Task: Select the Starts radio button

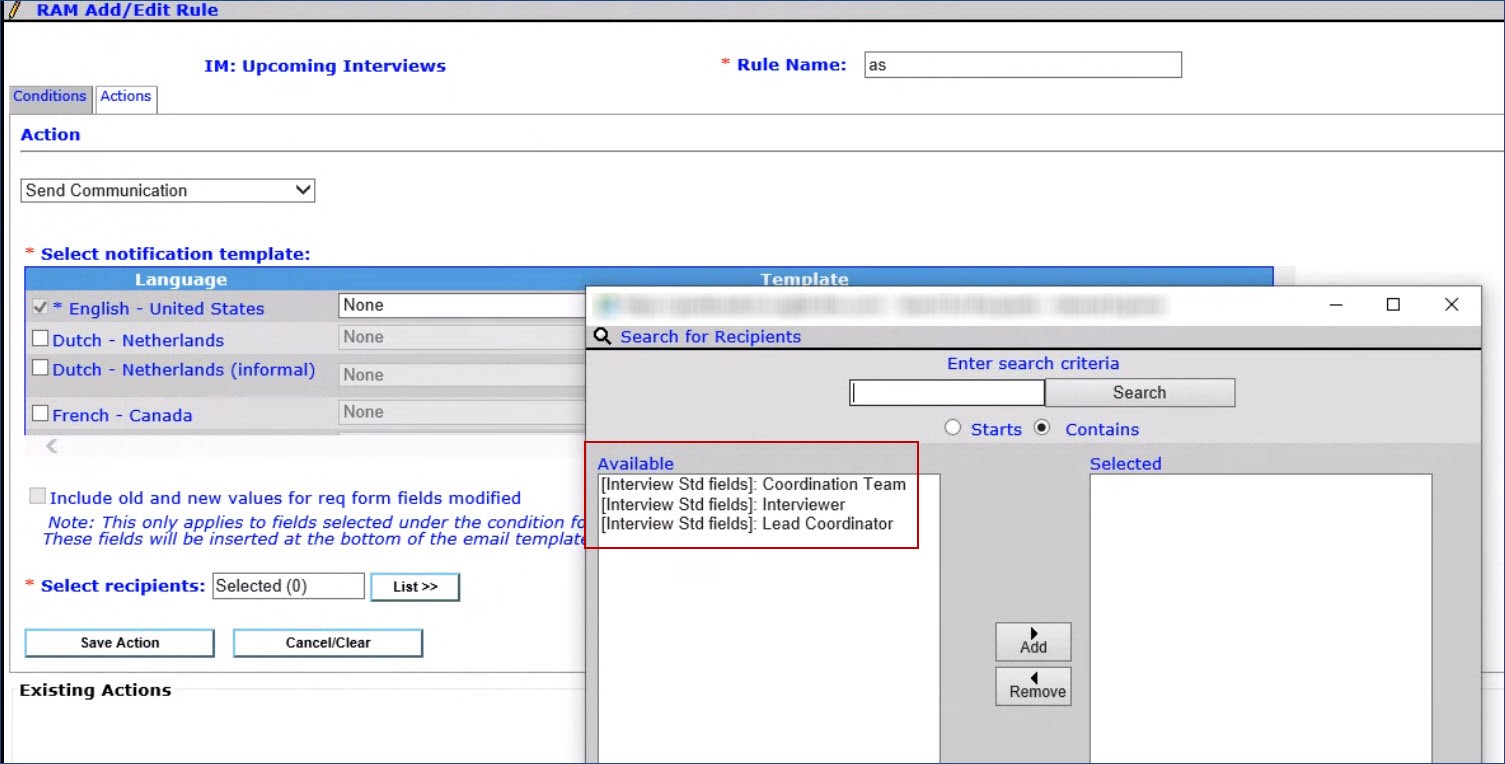Action: [953, 428]
